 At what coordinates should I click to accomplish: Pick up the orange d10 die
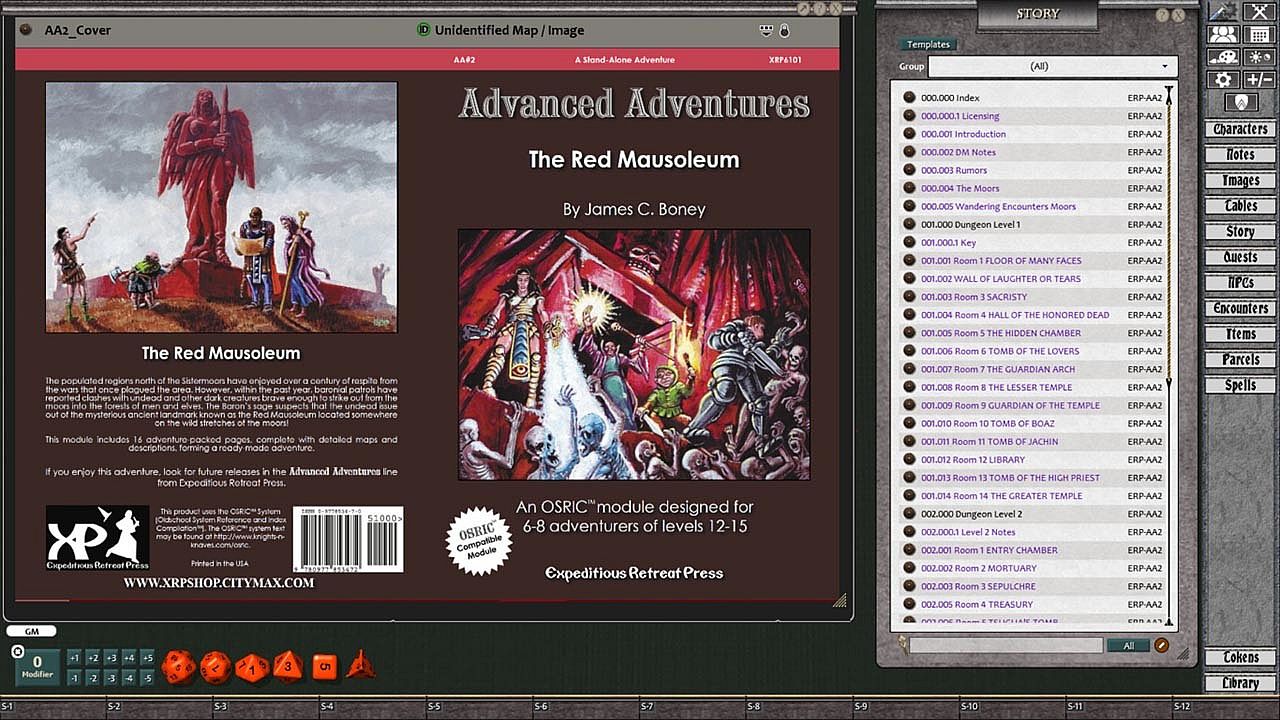tap(252, 667)
